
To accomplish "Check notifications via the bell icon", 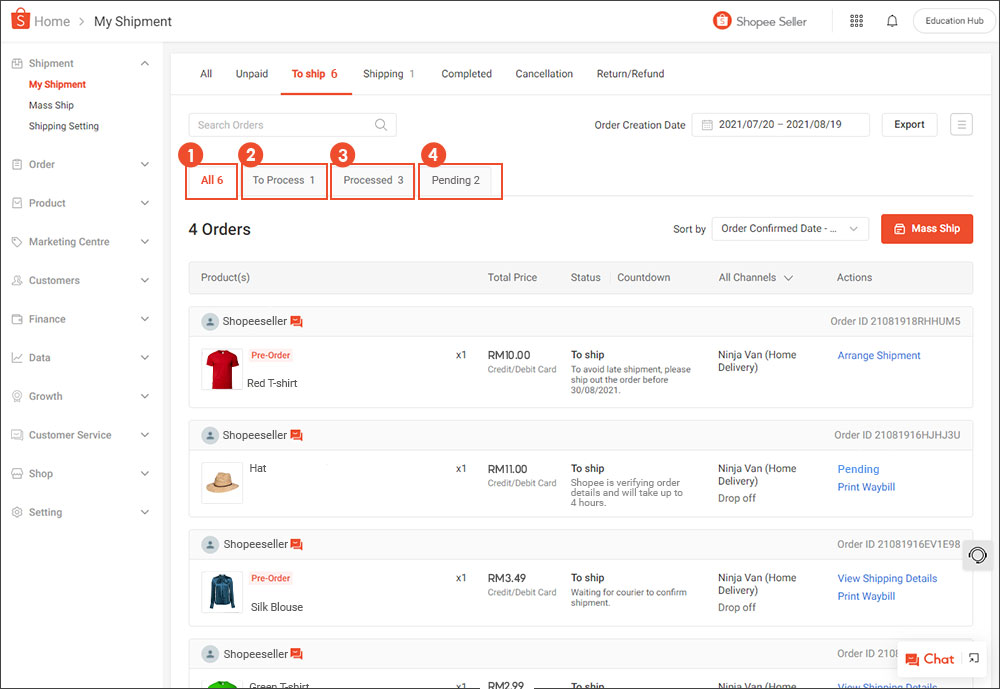I will (x=892, y=20).
